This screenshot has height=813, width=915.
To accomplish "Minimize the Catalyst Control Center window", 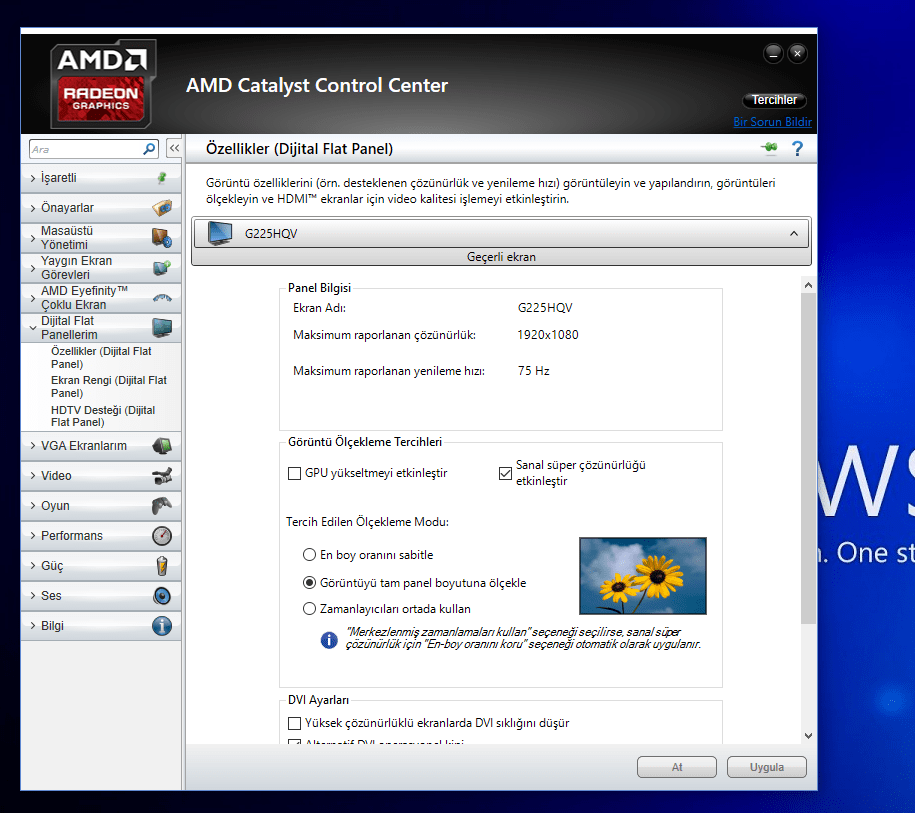I will point(773,54).
